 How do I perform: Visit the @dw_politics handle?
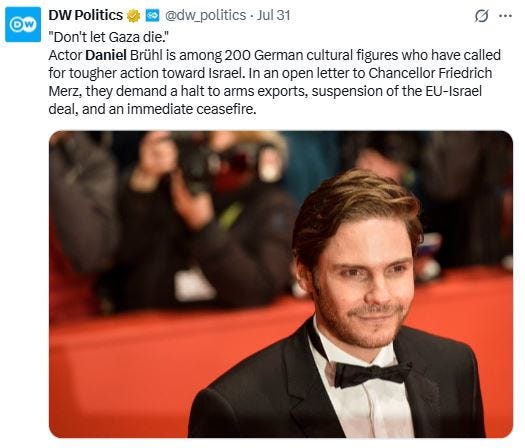[205, 15]
